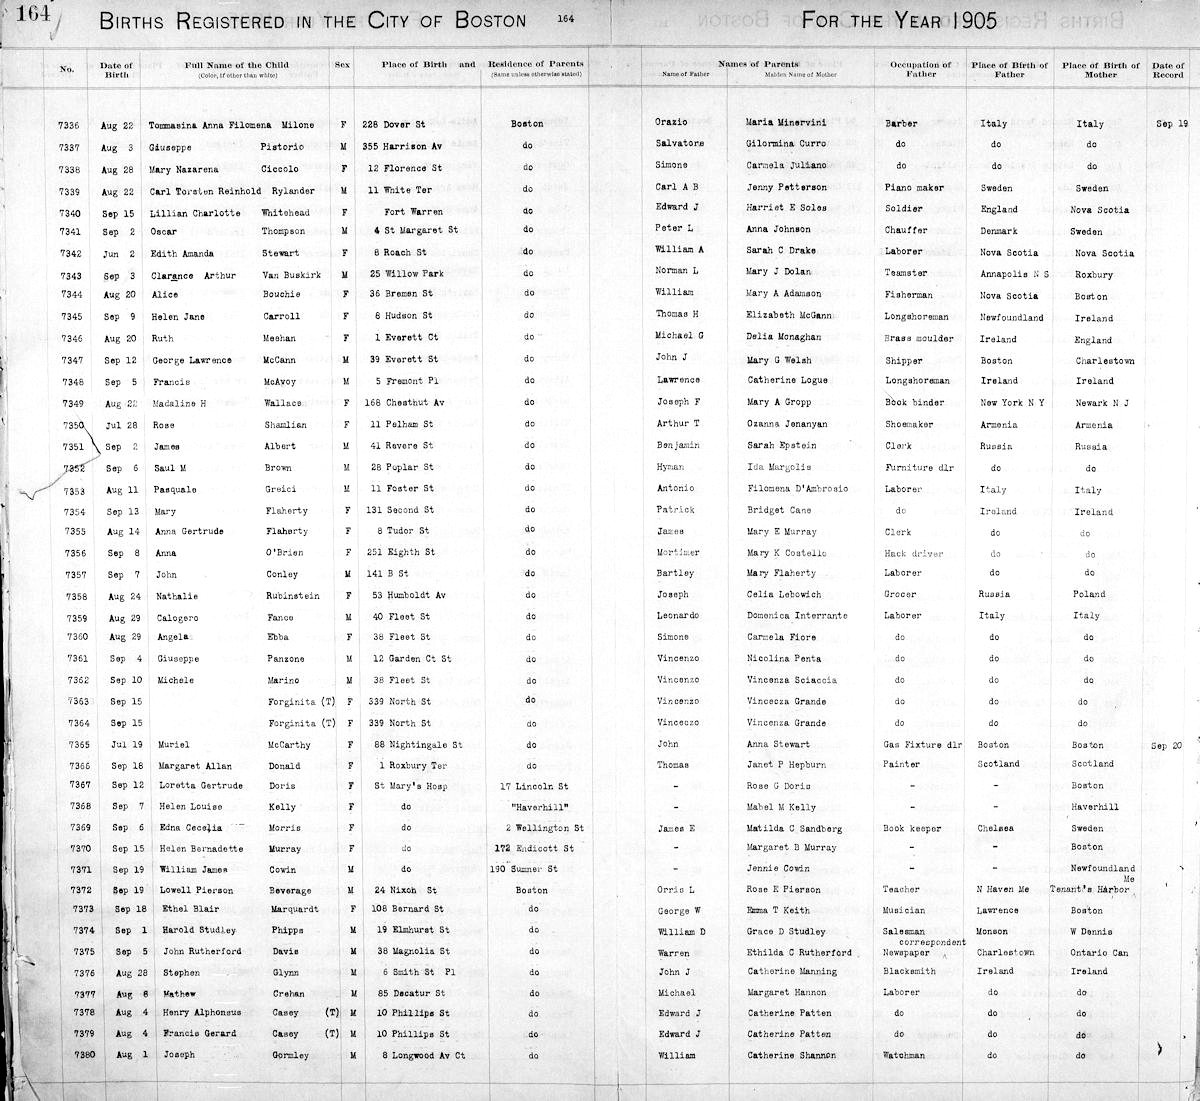Click the occupation 'Barber'
Screen dimensions: 1200x1101
click(x=901, y=124)
